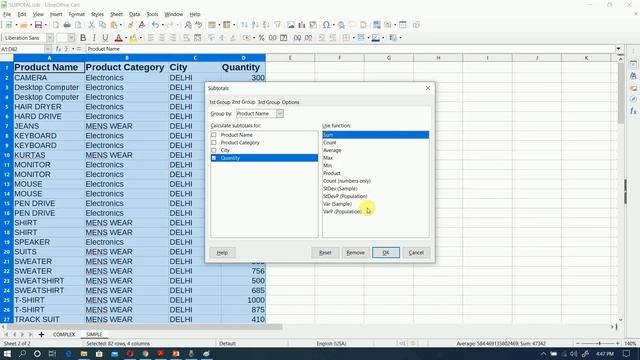Click the Cut scissors icon

tap(91, 25)
